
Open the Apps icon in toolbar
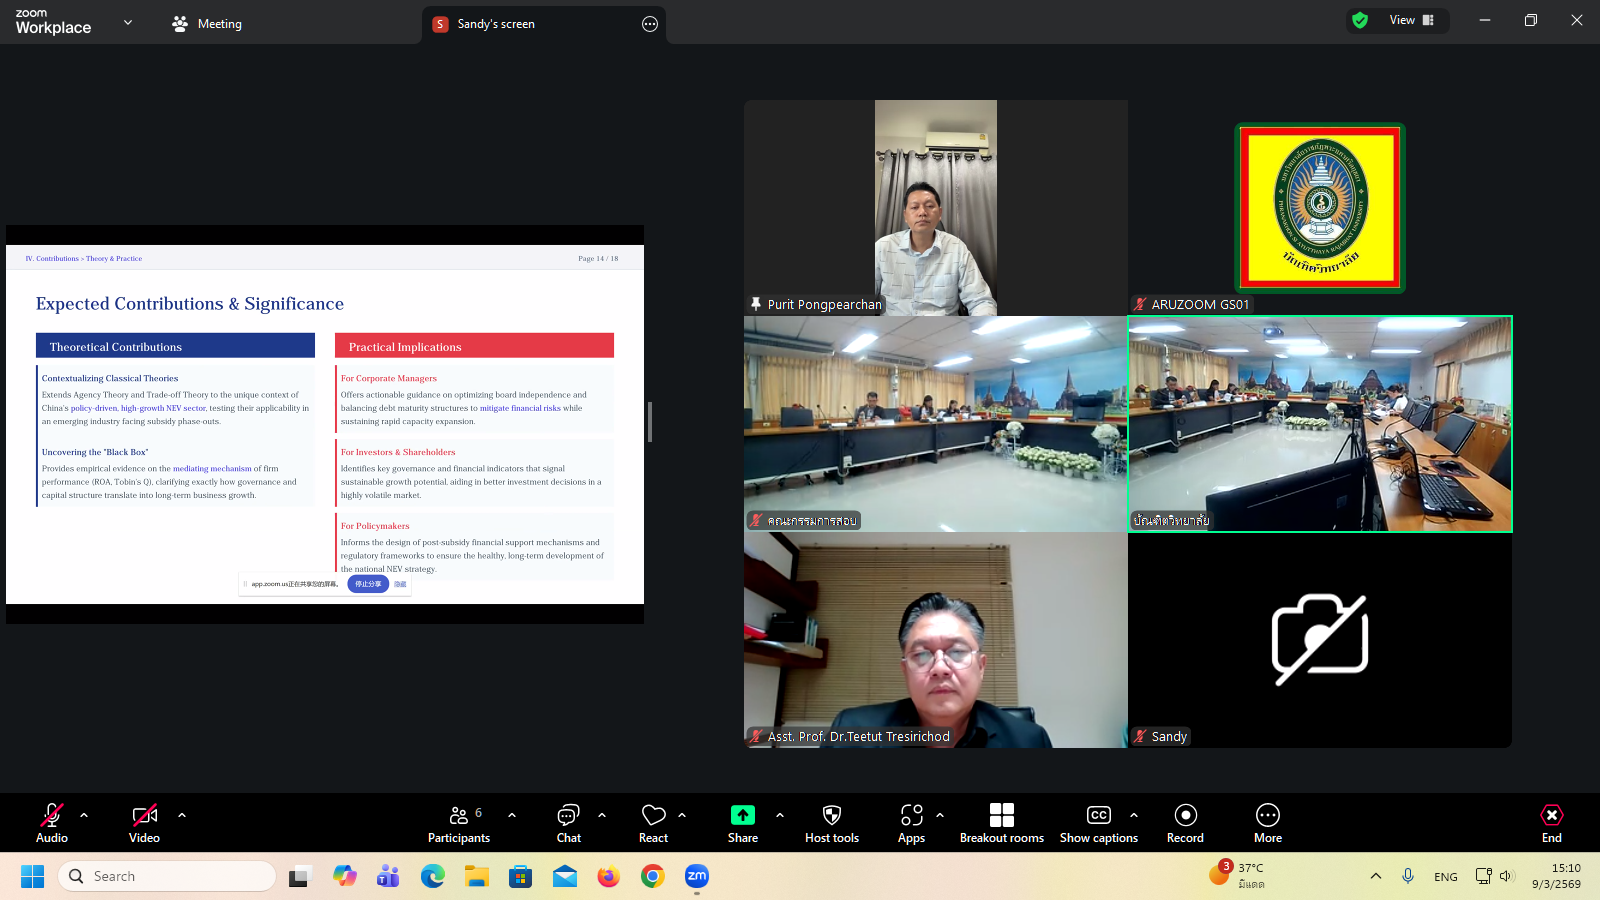click(911, 823)
